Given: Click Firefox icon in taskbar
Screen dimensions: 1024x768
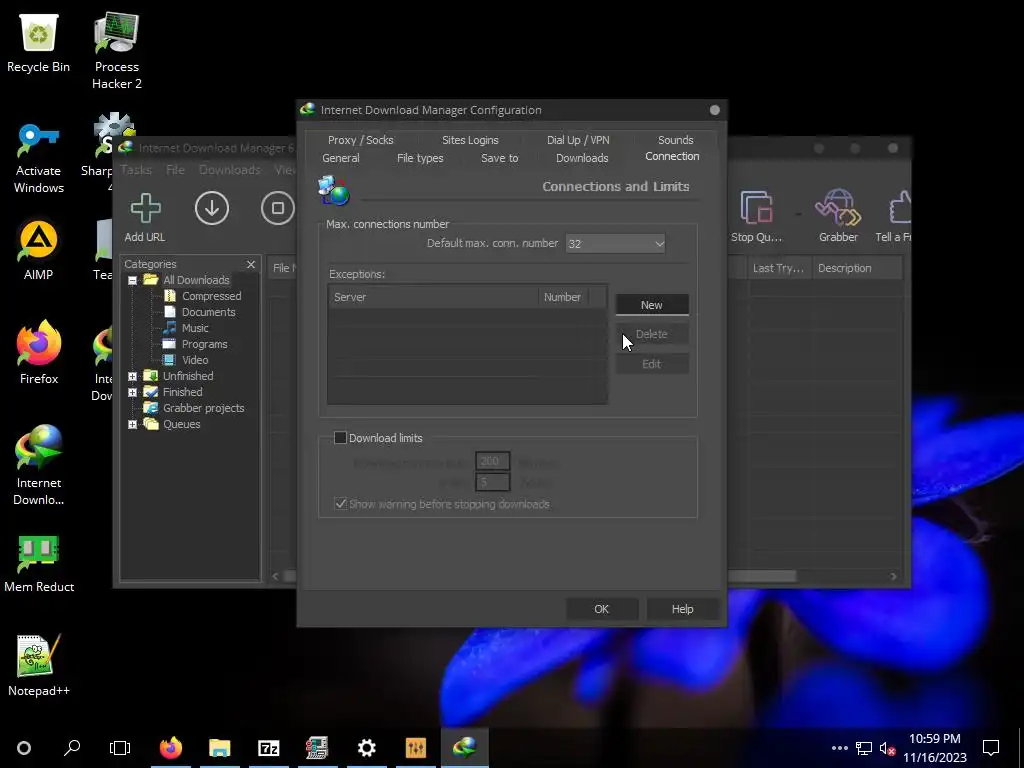Looking at the screenshot, I should [x=171, y=748].
